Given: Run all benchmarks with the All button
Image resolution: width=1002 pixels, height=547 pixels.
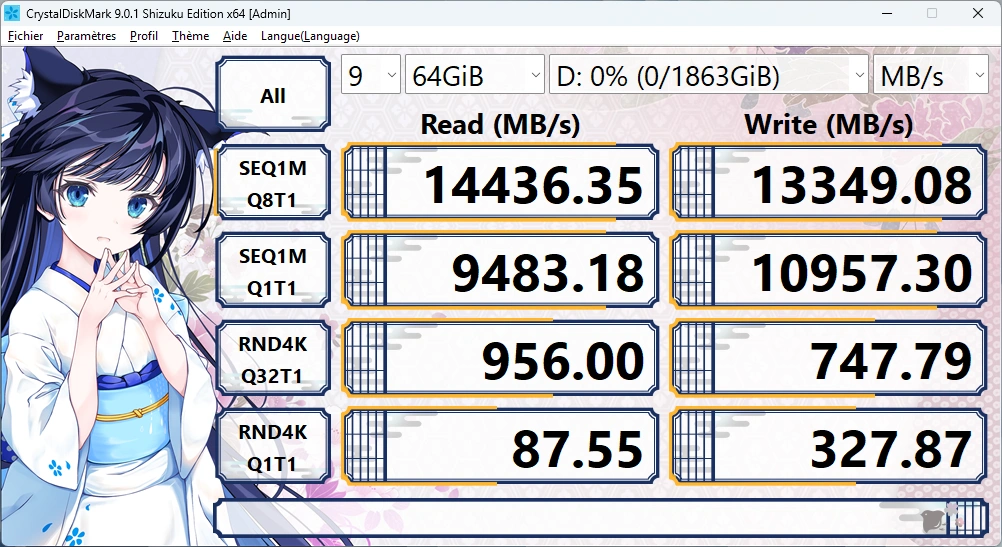Looking at the screenshot, I should click(273, 94).
